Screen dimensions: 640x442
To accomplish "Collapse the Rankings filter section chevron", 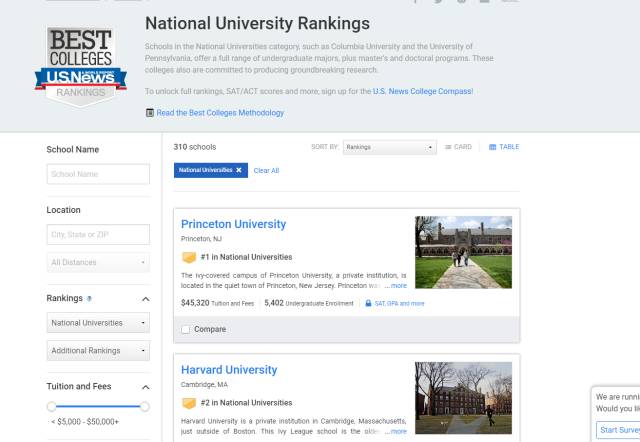I will [146, 299].
